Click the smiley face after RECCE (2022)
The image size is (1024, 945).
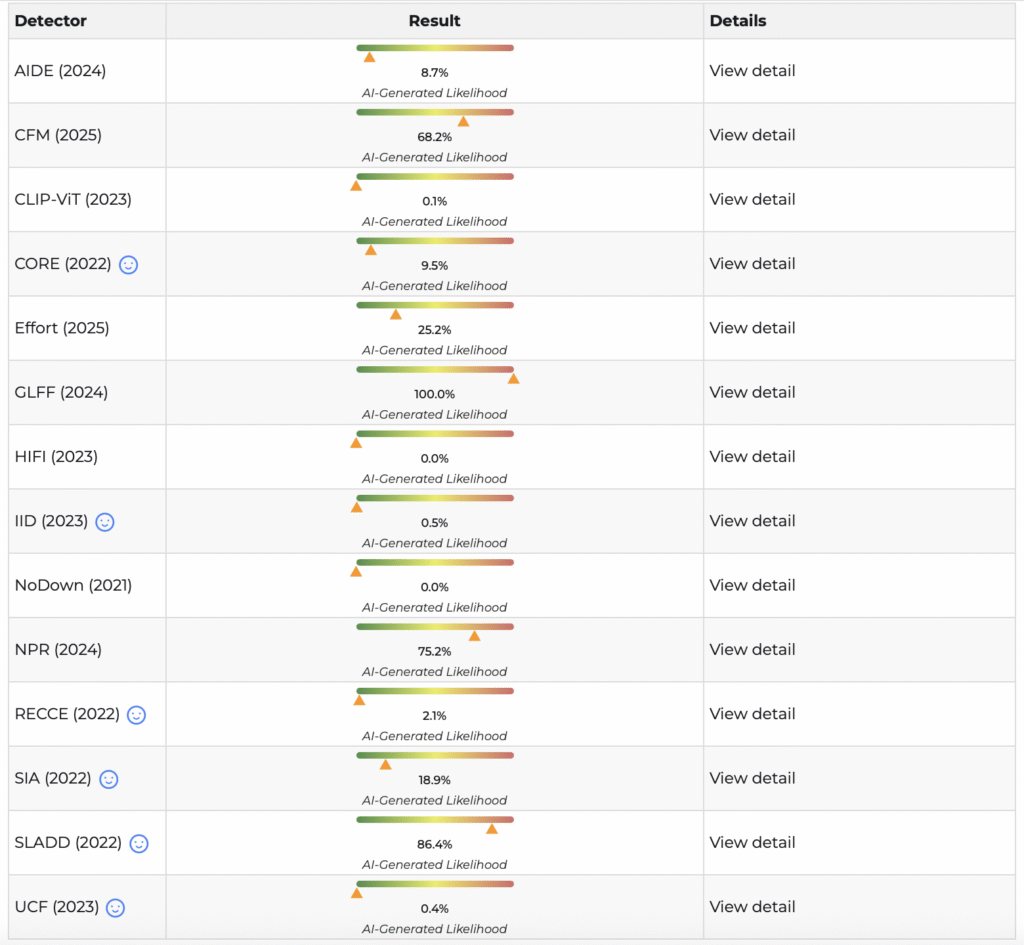click(136, 714)
